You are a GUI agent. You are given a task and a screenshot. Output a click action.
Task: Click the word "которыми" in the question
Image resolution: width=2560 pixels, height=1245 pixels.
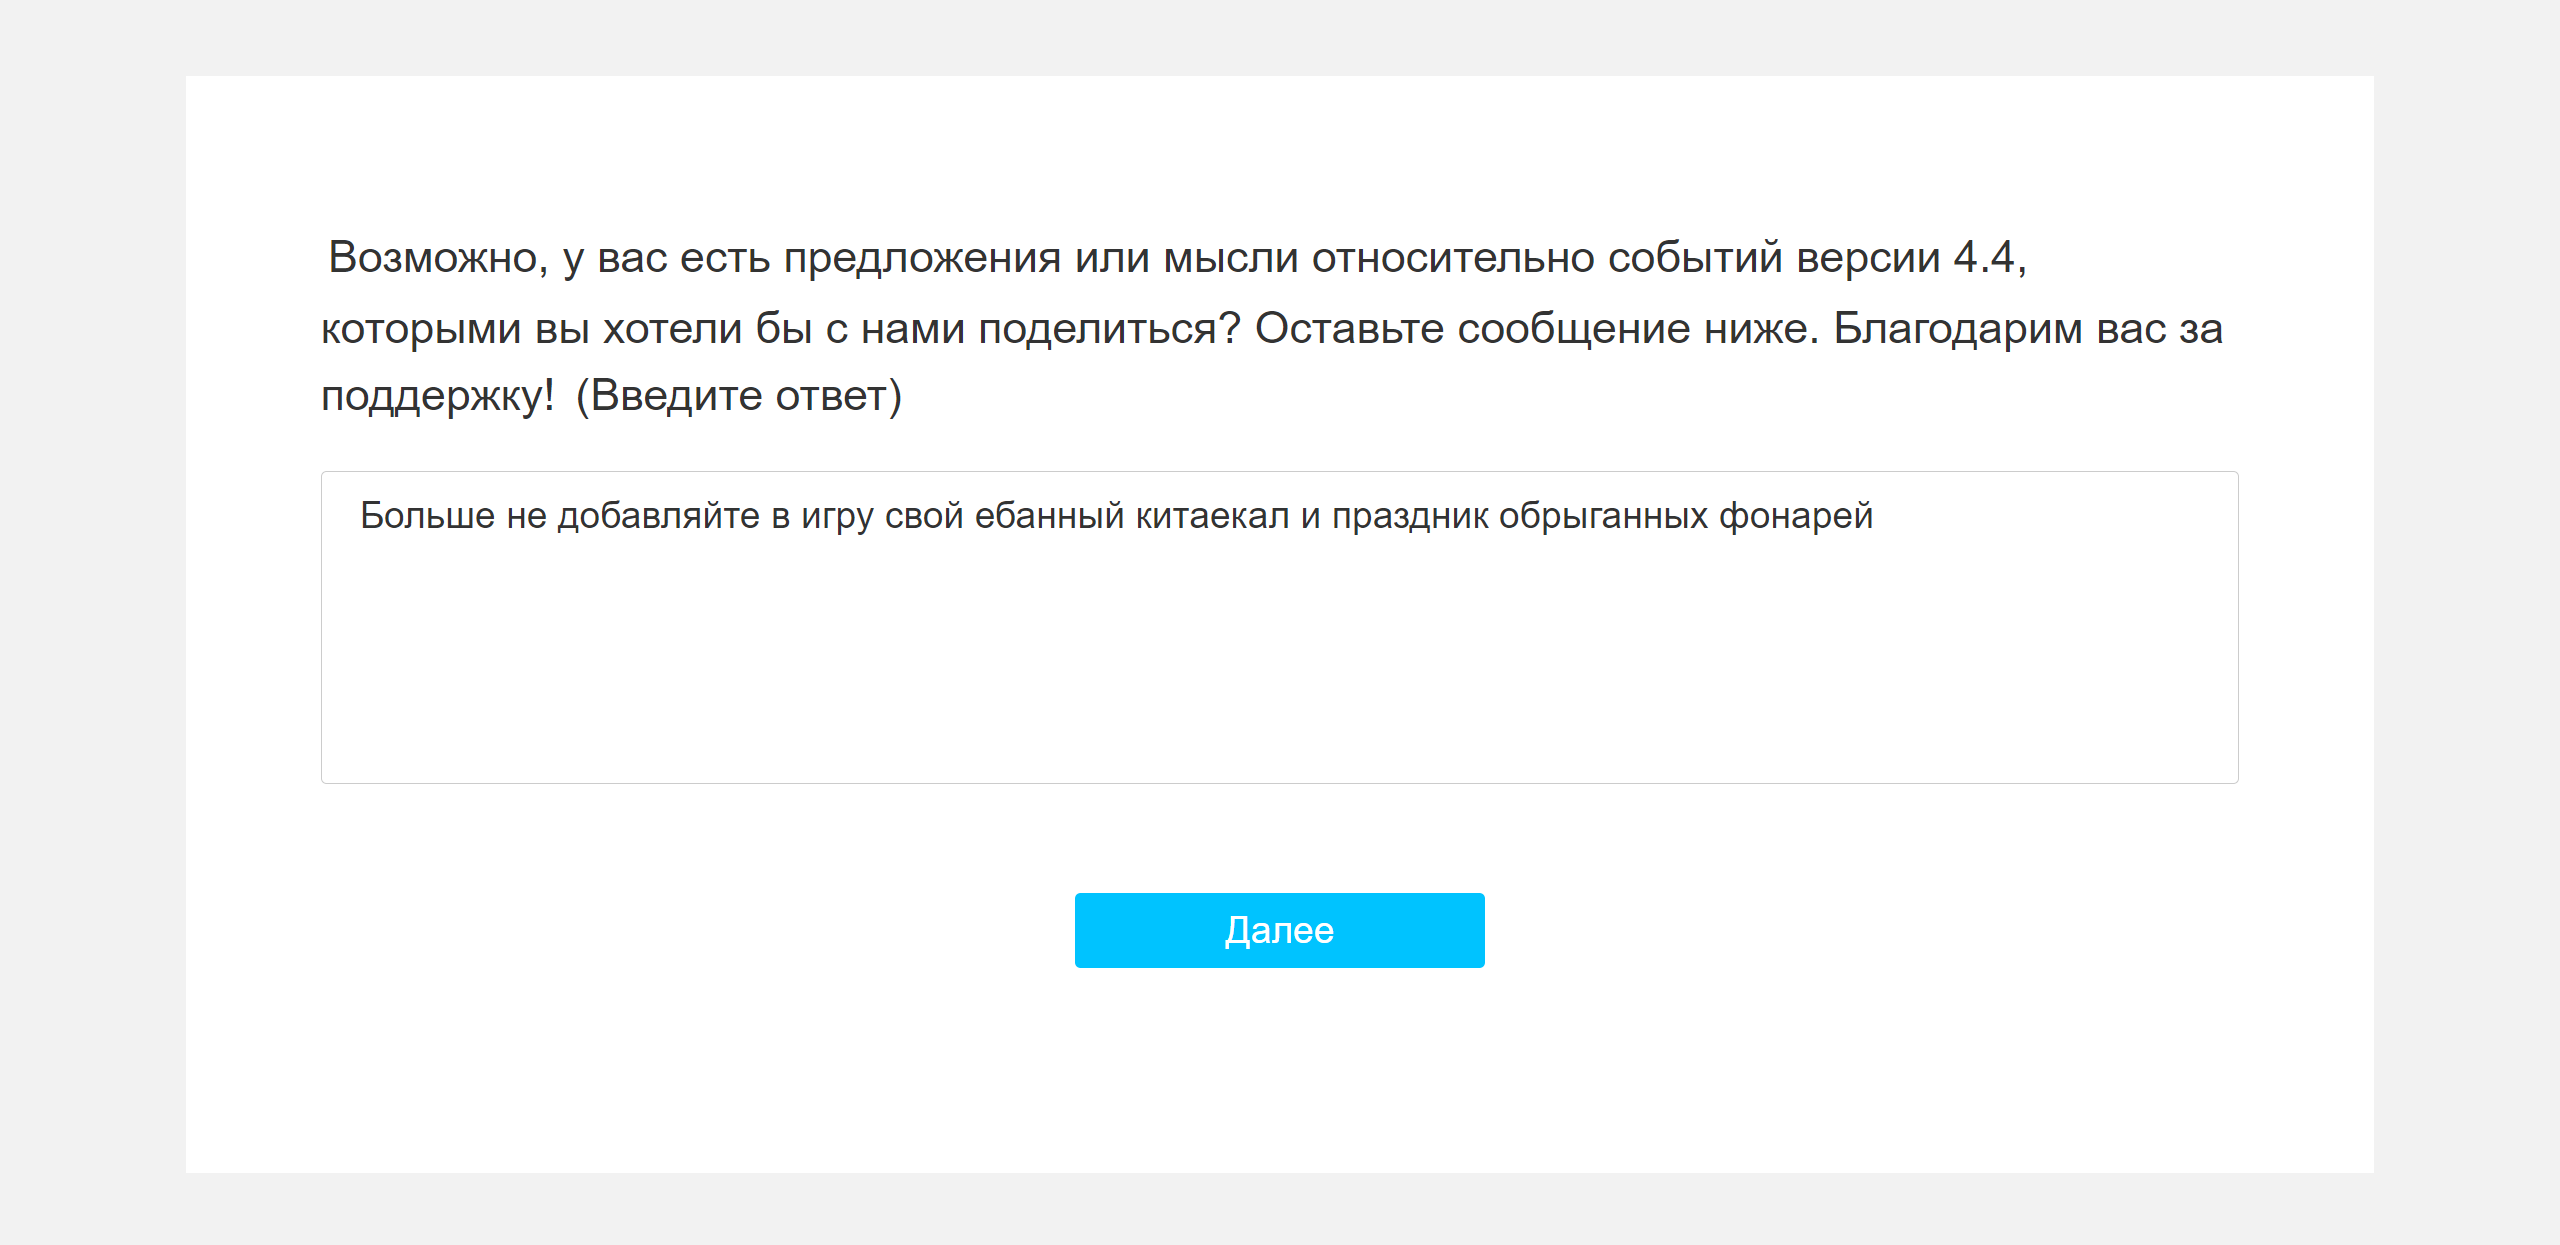click(421, 329)
